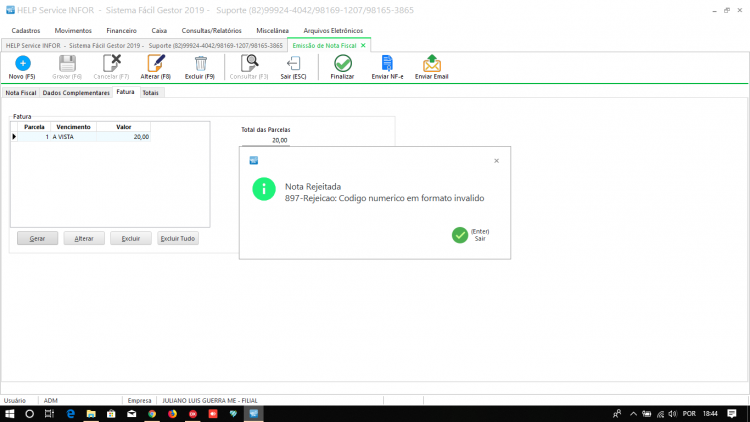The height and width of the screenshot is (422, 750).
Task: Open the Consultas/Relatórios menu
Action: [x=211, y=31]
